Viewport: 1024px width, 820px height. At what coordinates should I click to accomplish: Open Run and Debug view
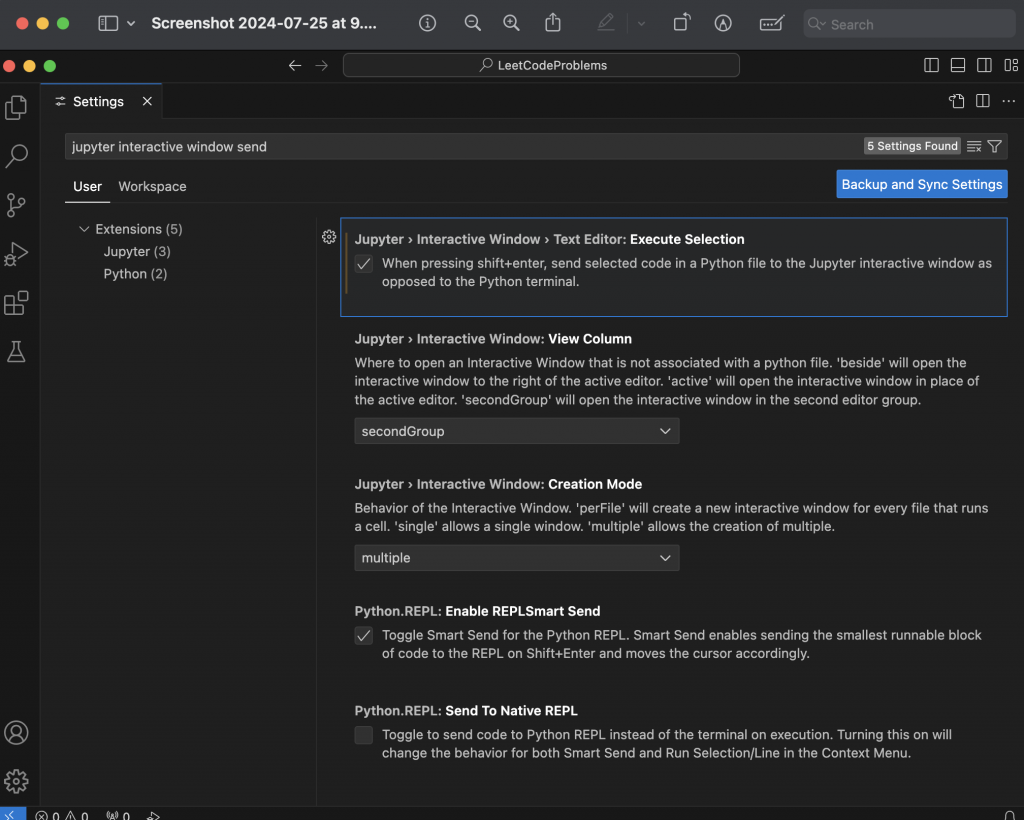[16, 254]
